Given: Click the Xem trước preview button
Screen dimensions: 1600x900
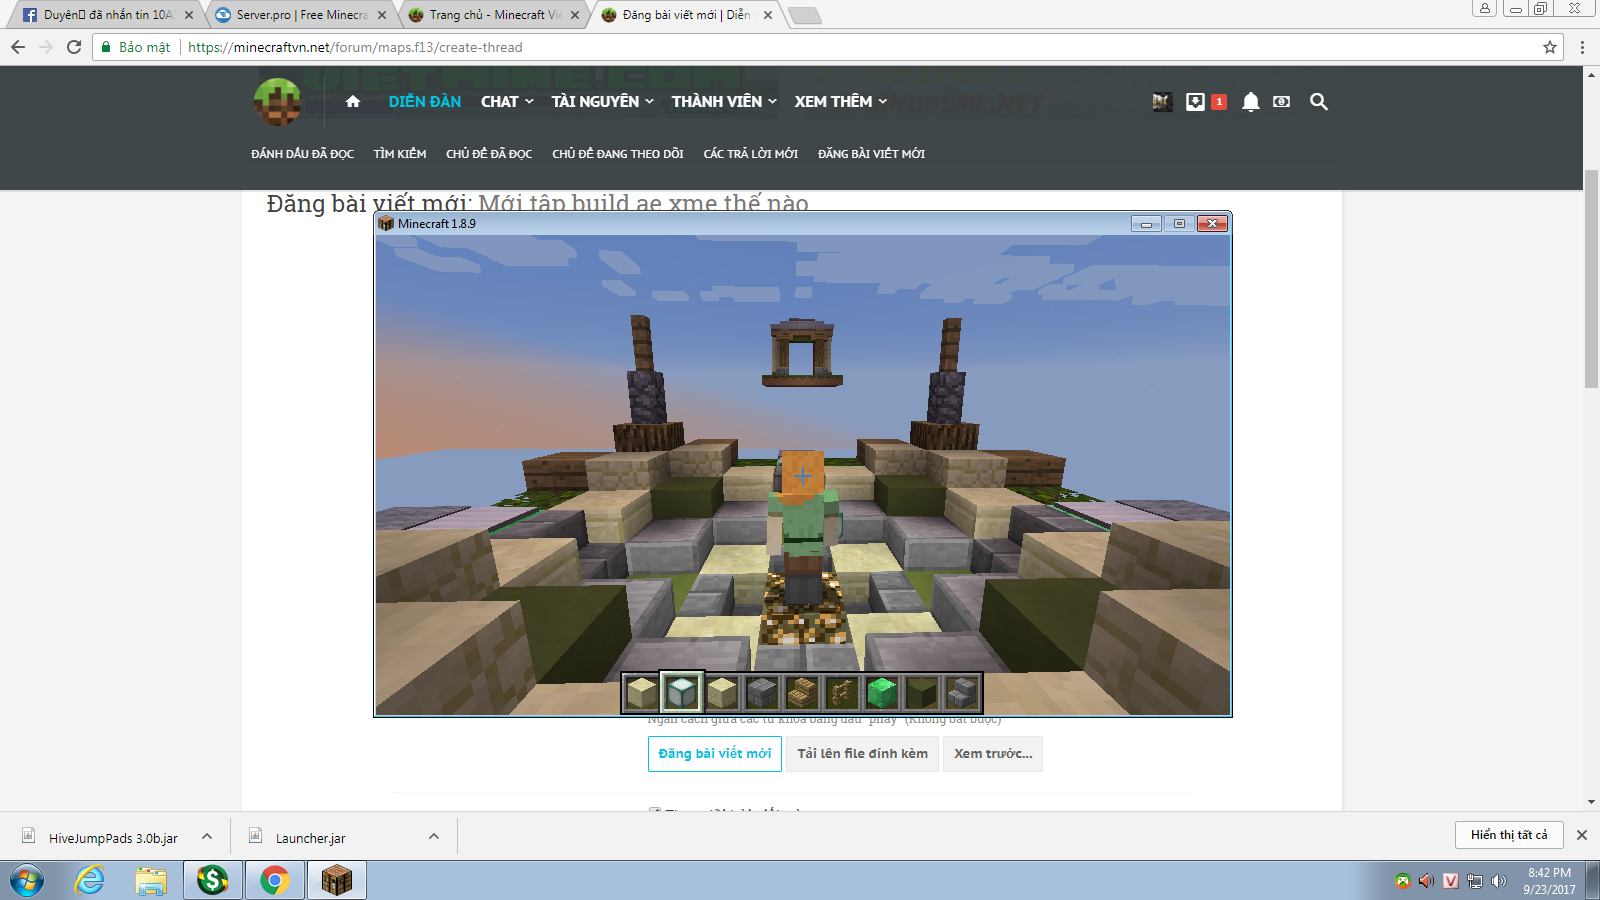Looking at the screenshot, I should pos(993,754).
